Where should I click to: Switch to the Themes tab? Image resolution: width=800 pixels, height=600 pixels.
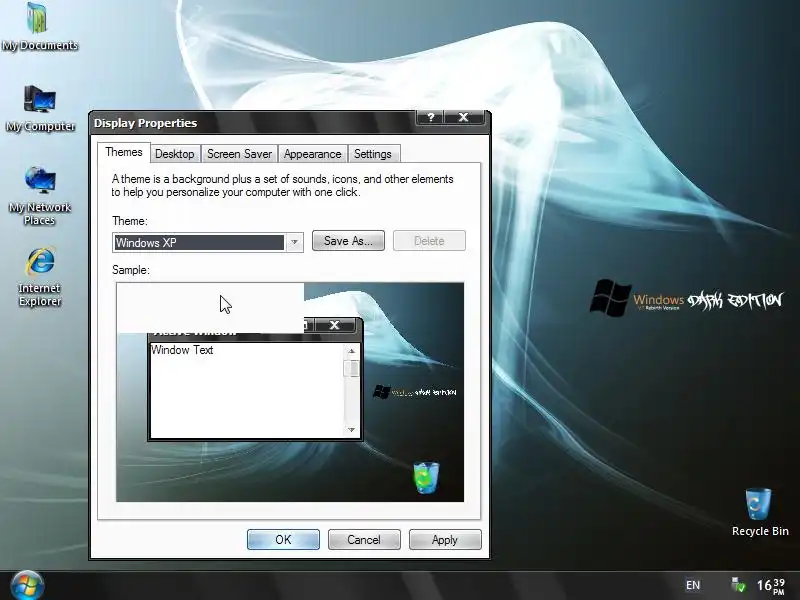tap(123, 152)
